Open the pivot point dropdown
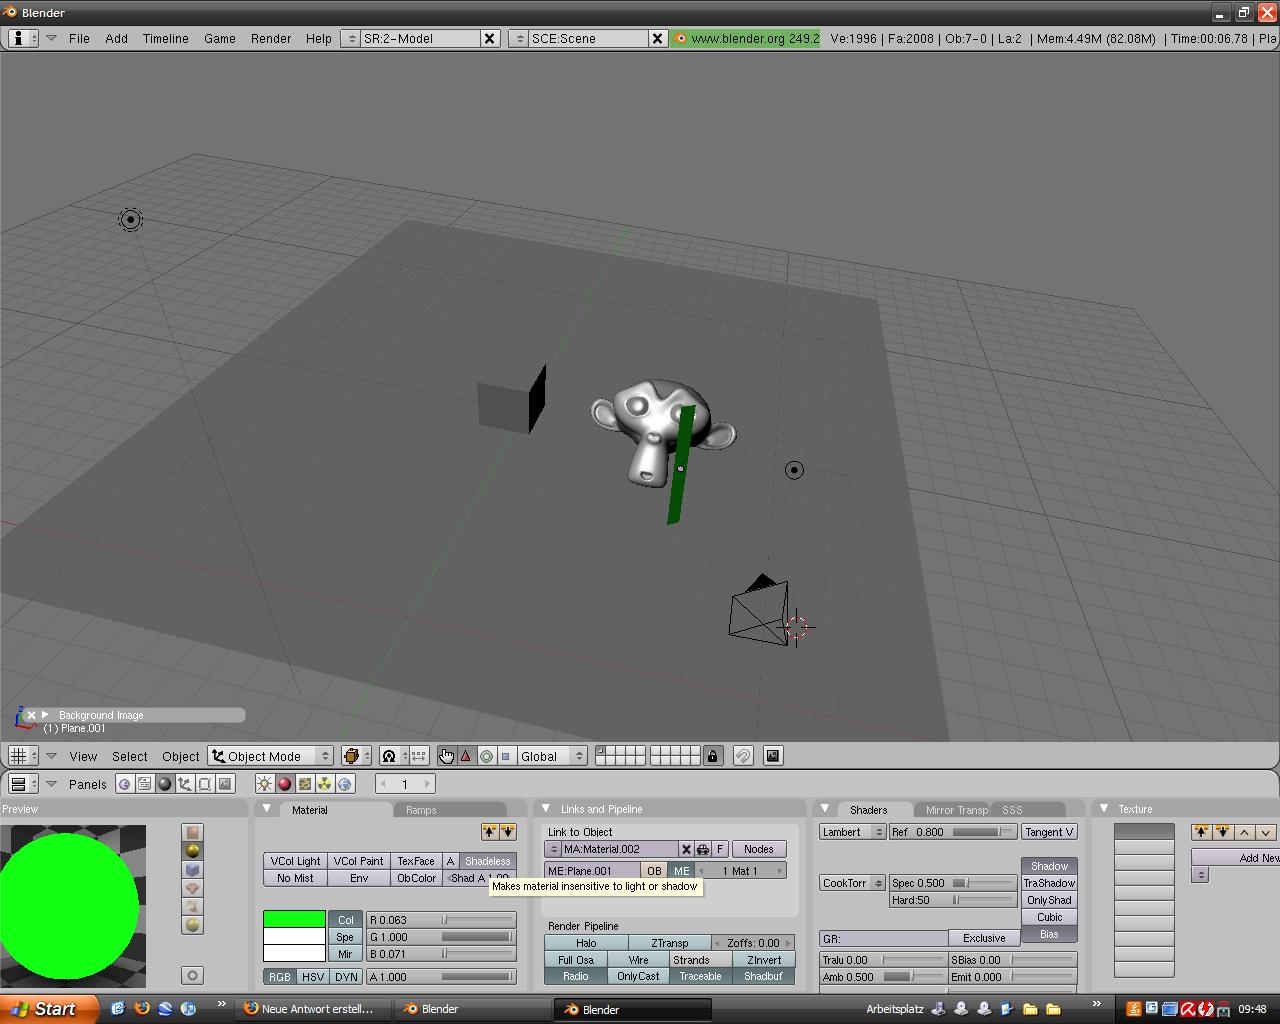Image resolution: width=1280 pixels, height=1024 pixels. click(x=394, y=756)
